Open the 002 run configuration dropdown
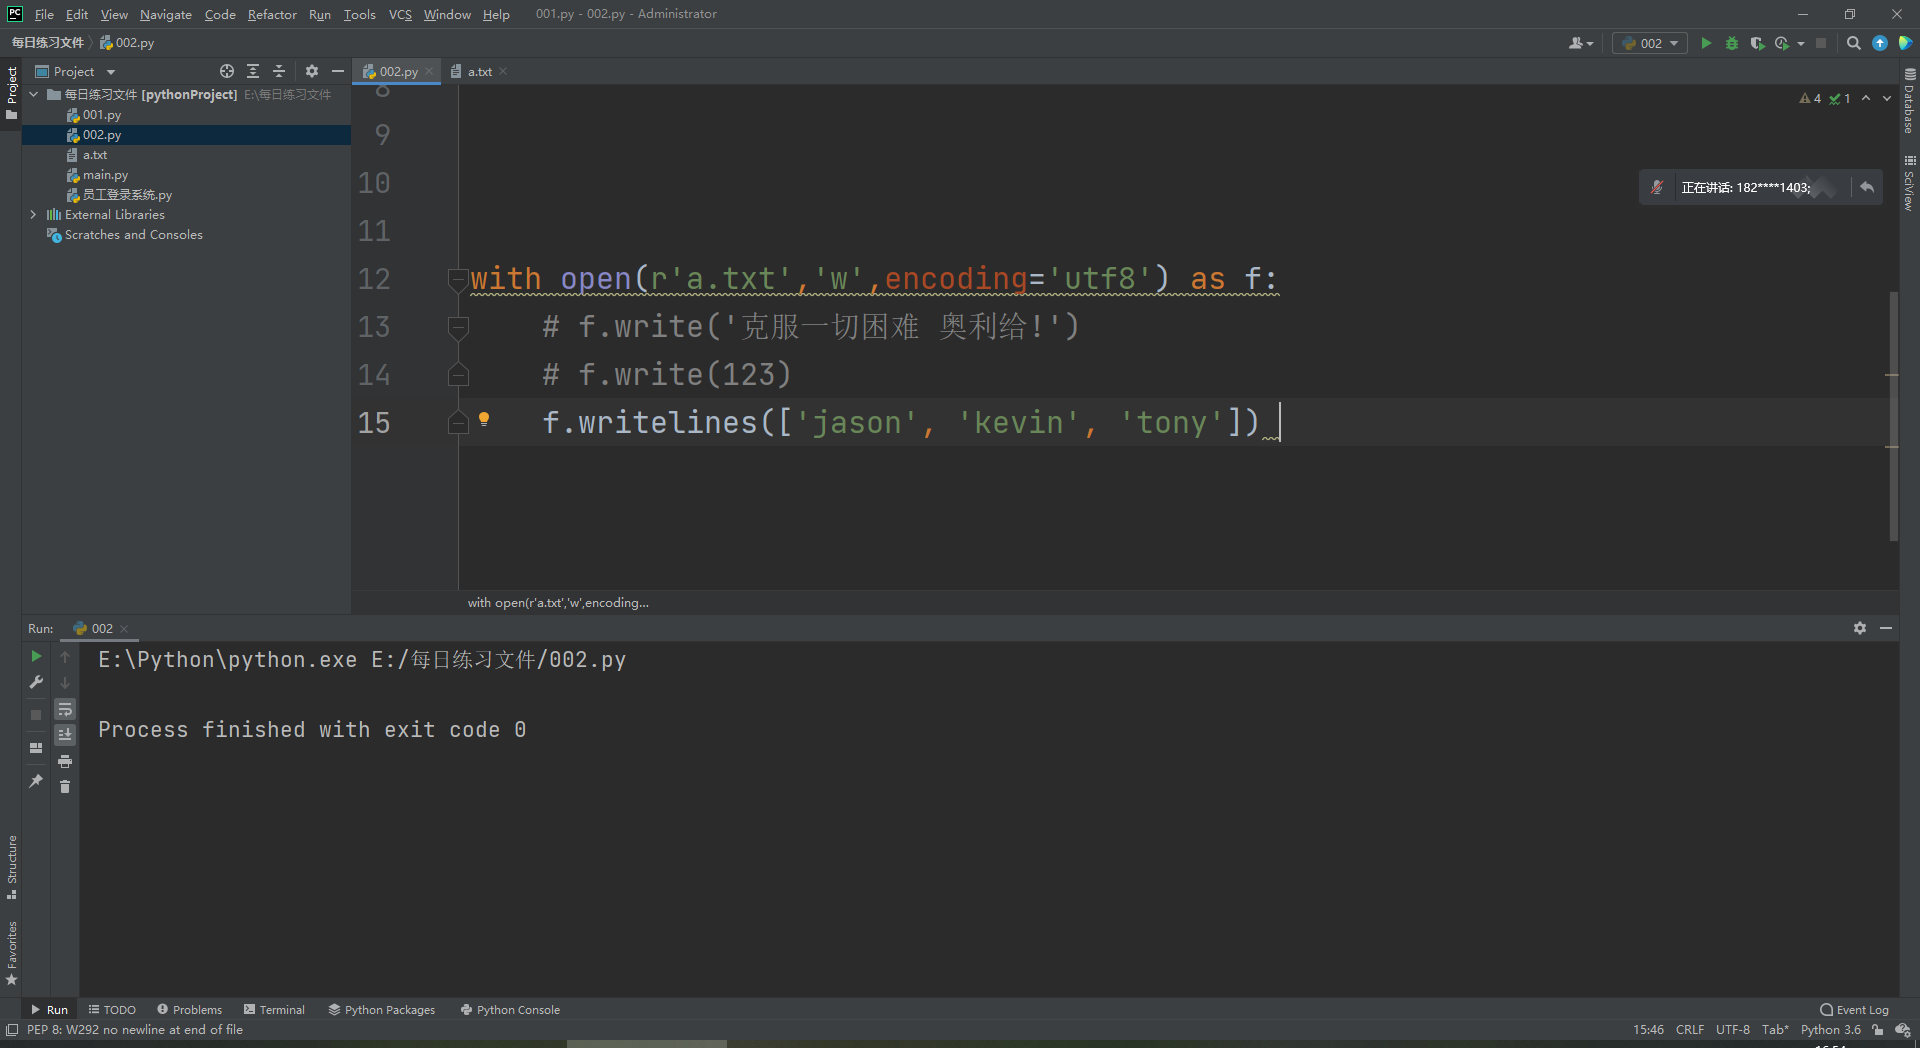The width and height of the screenshot is (1920, 1048). [x=1650, y=43]
